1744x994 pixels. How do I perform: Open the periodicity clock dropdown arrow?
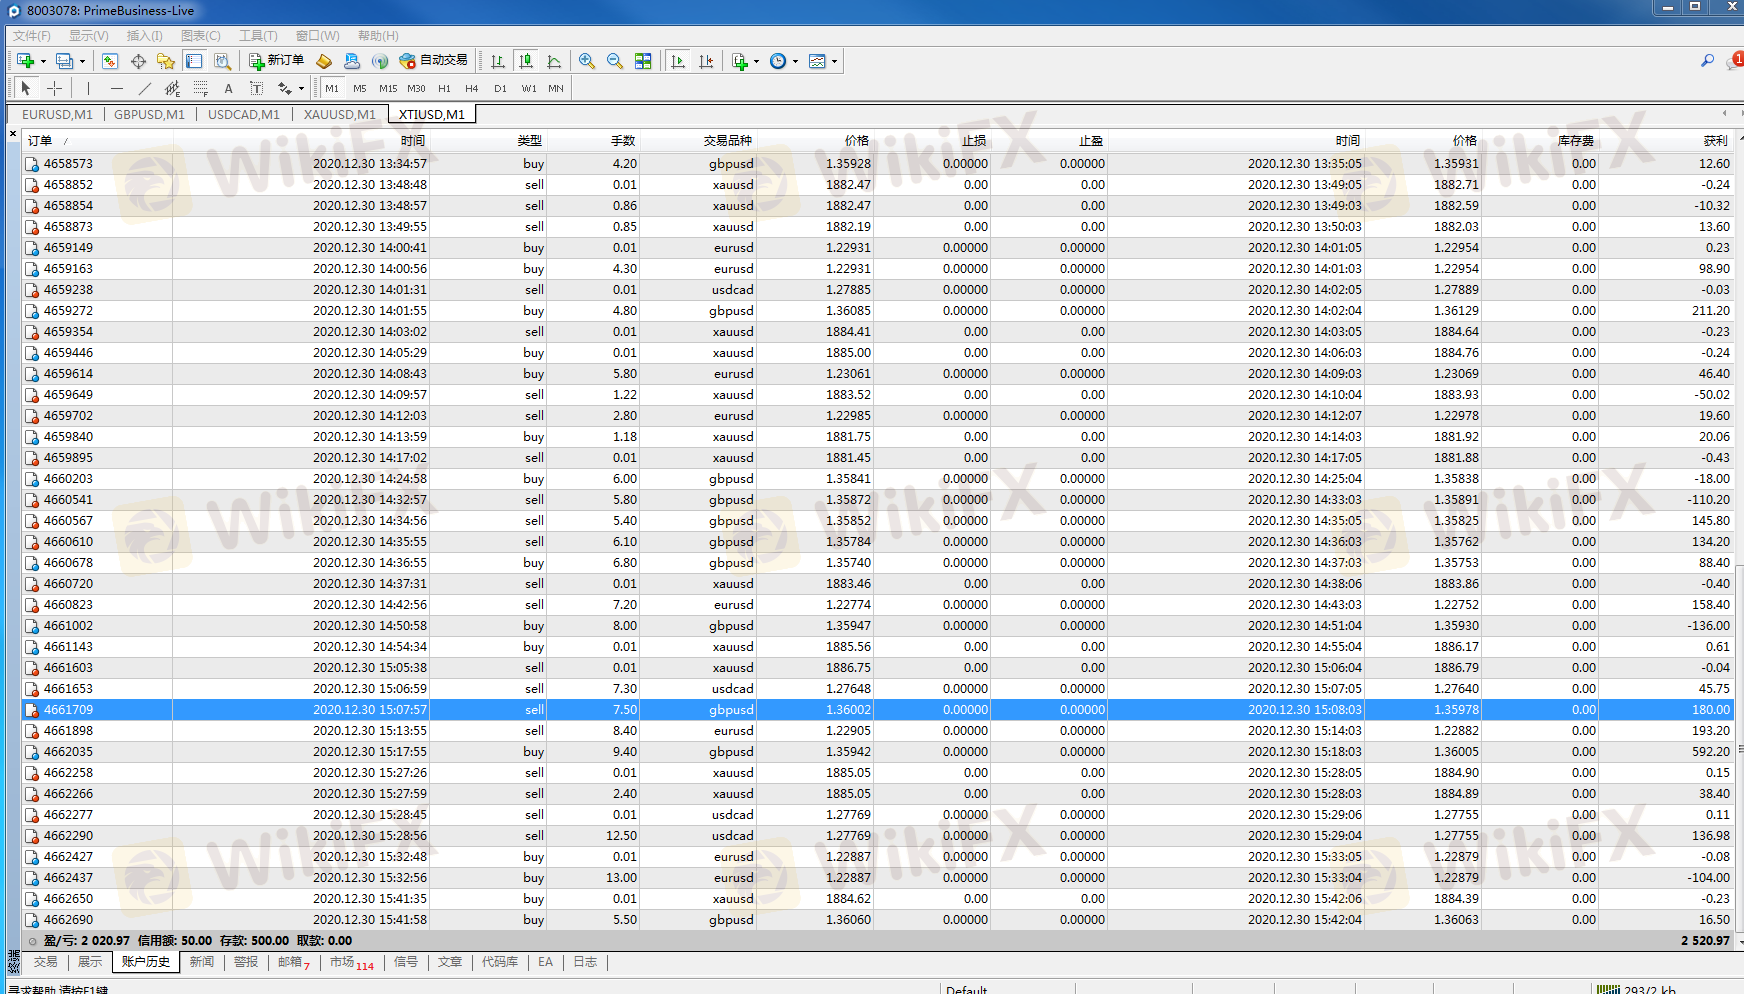pyautogui.click(x=796, y=61)
